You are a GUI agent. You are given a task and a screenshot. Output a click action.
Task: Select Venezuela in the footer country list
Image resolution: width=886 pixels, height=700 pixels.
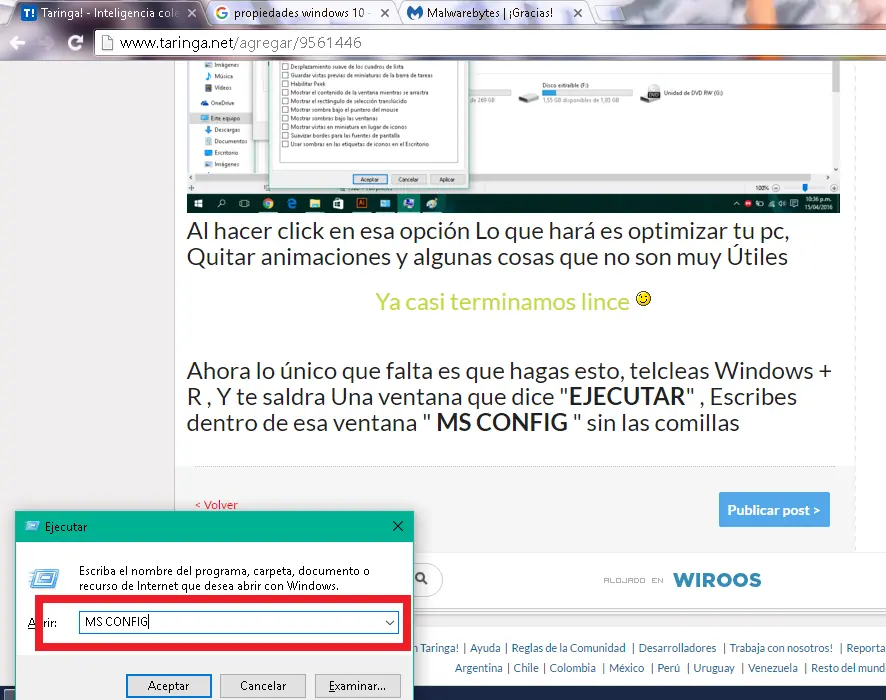point(772,668)
